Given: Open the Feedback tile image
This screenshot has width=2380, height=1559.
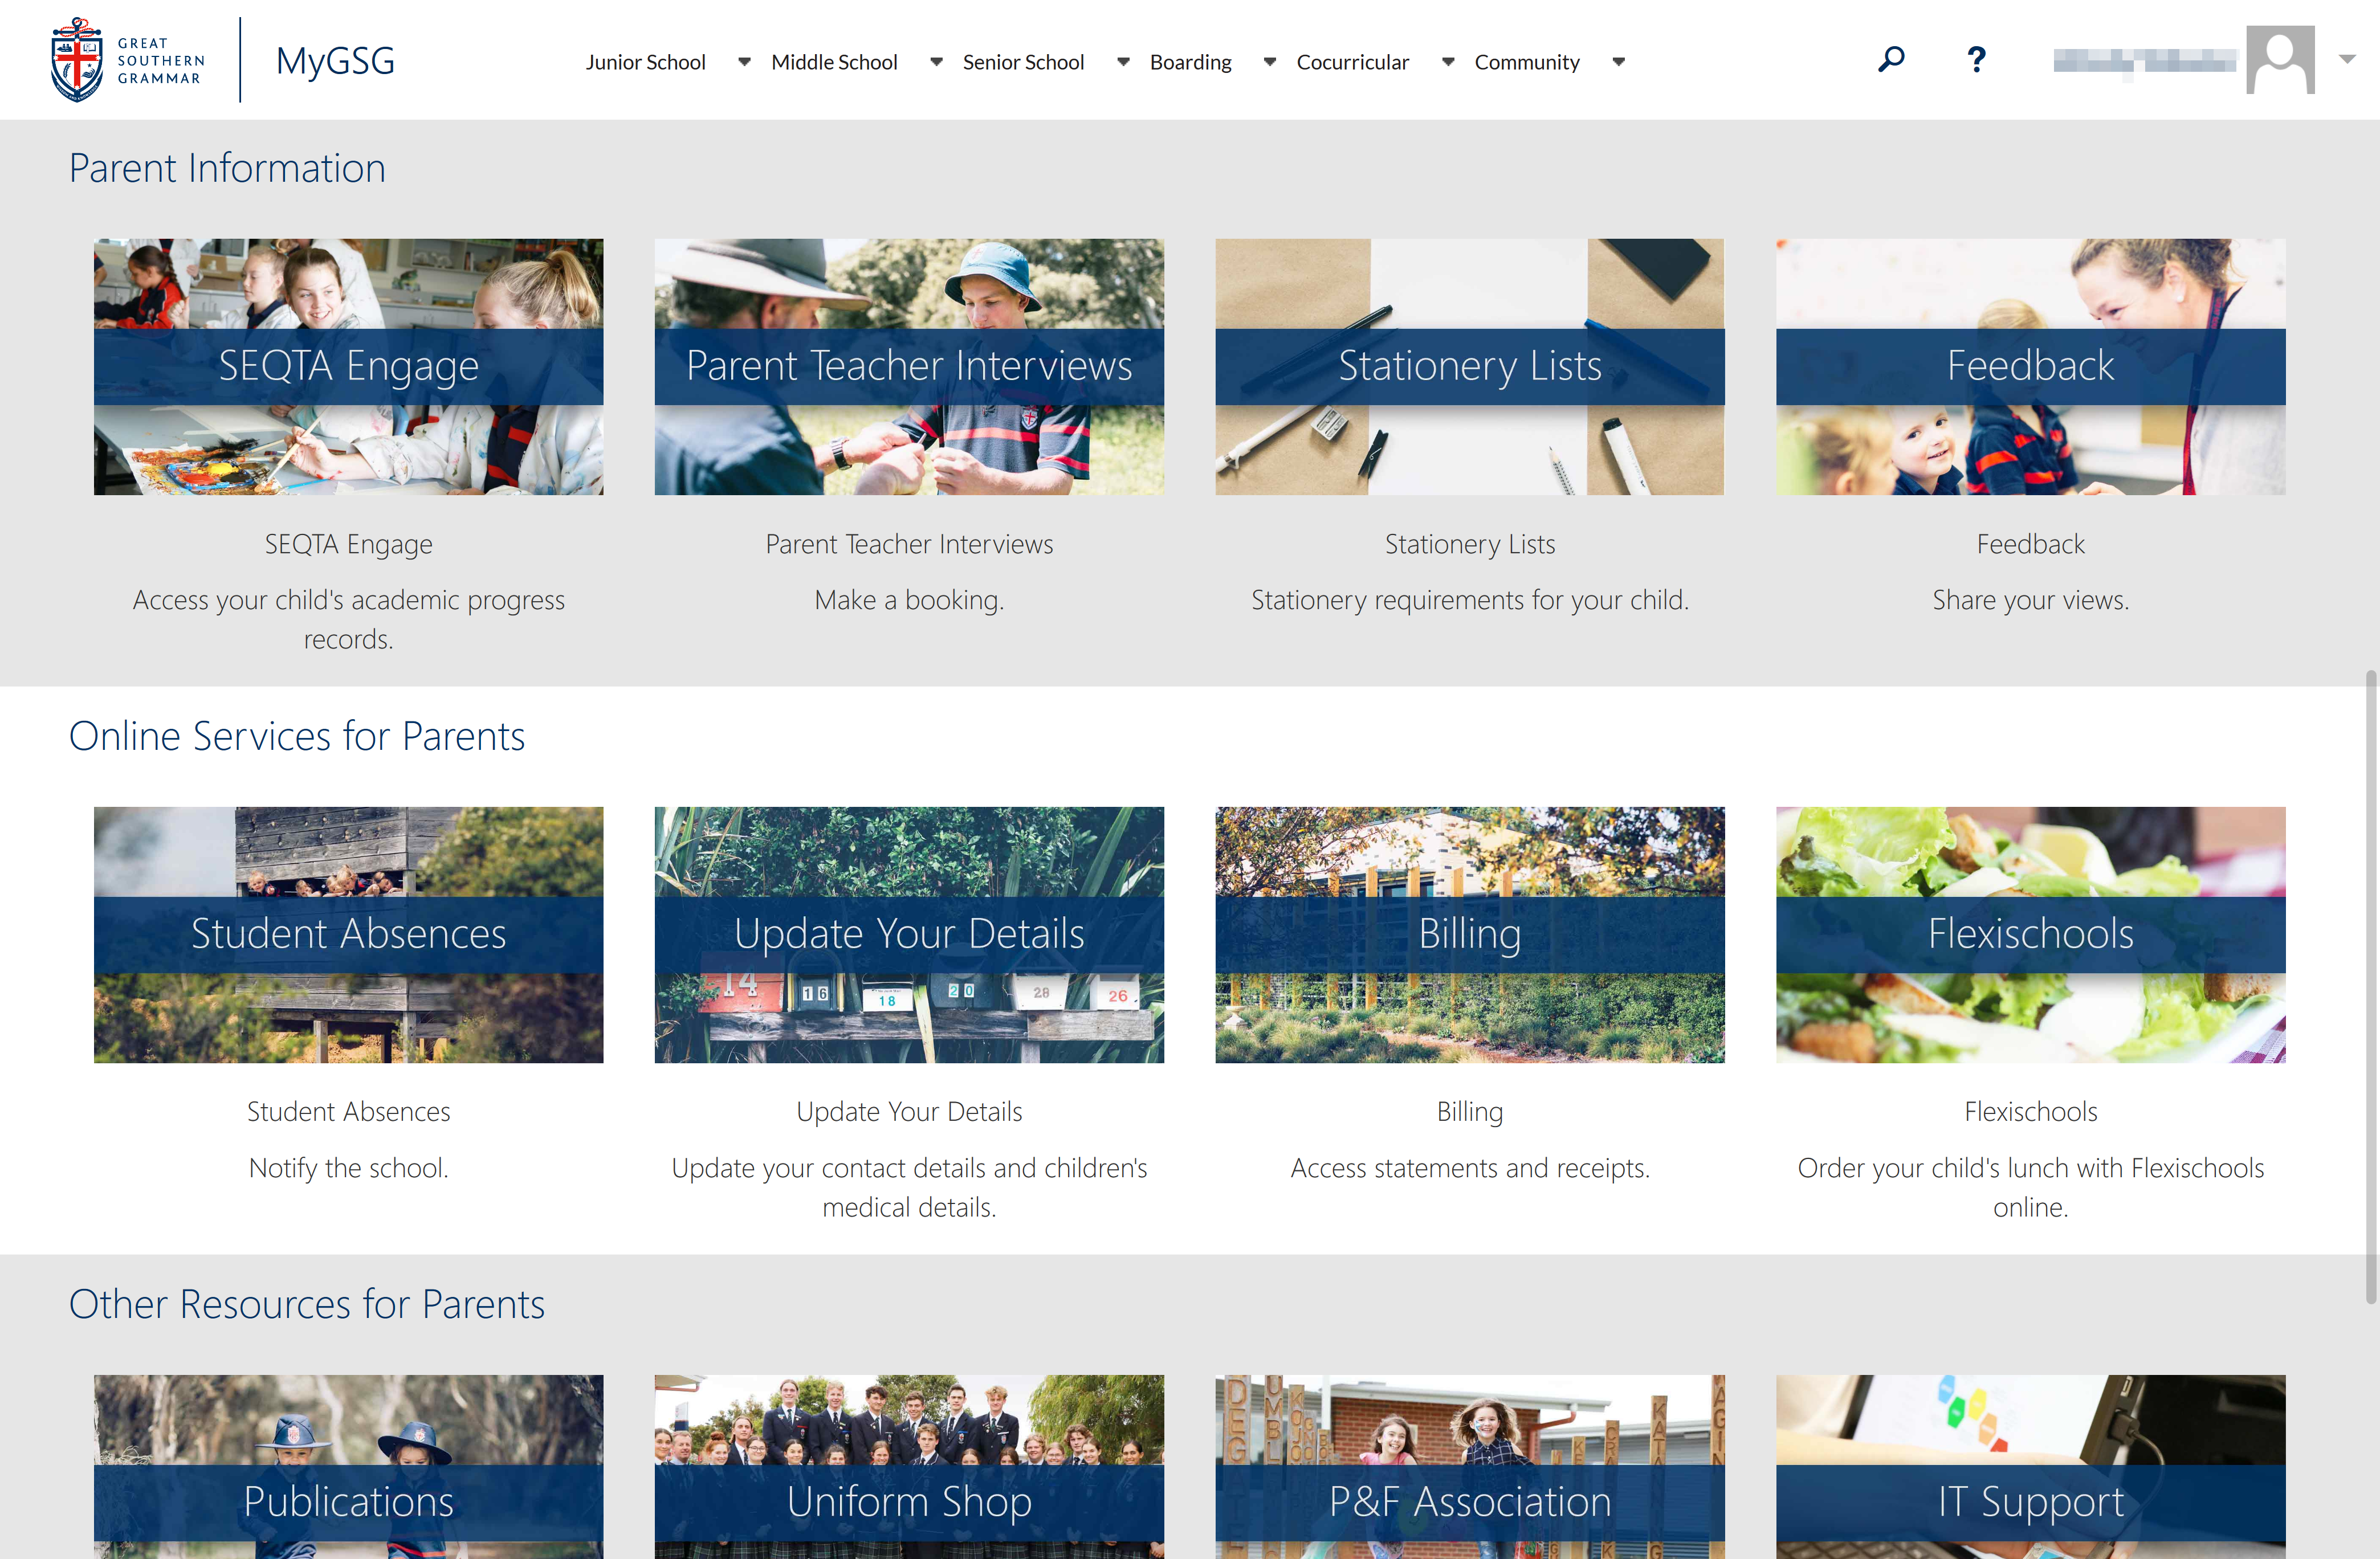Looking at the screenshot, I should [x=2030, y=366].
